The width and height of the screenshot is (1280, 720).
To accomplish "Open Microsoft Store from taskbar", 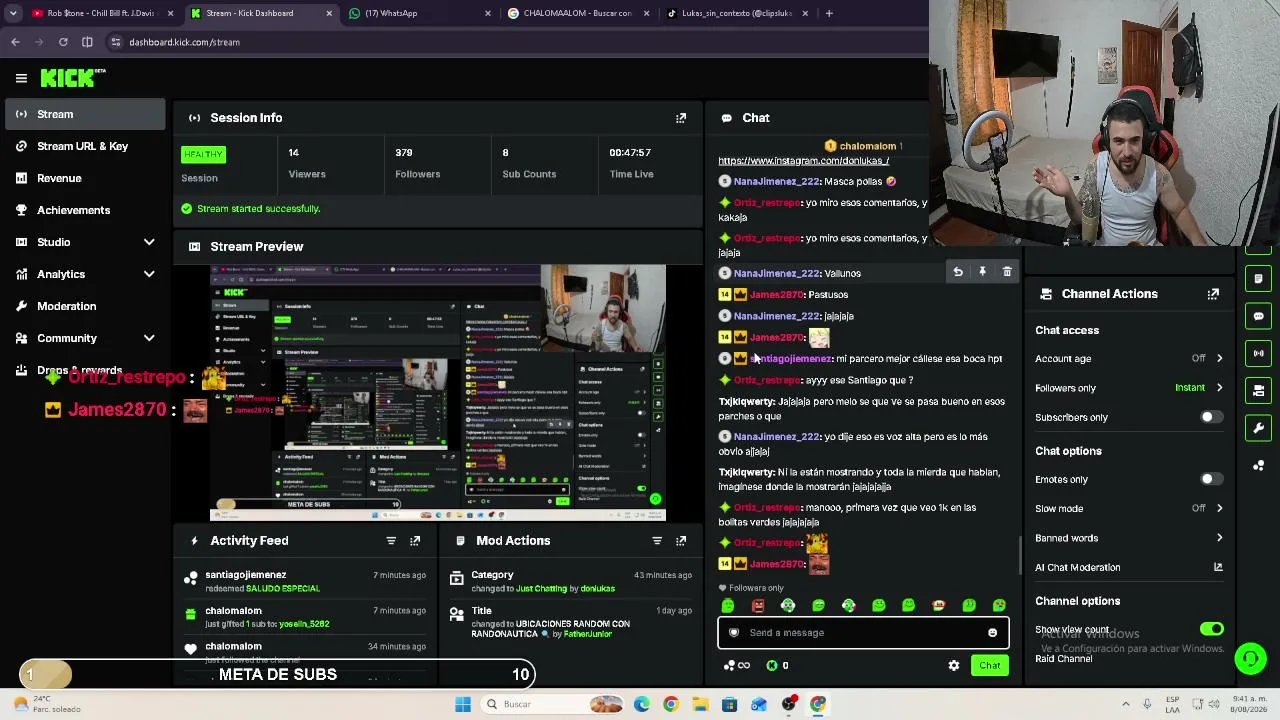I will coord(729,704).
